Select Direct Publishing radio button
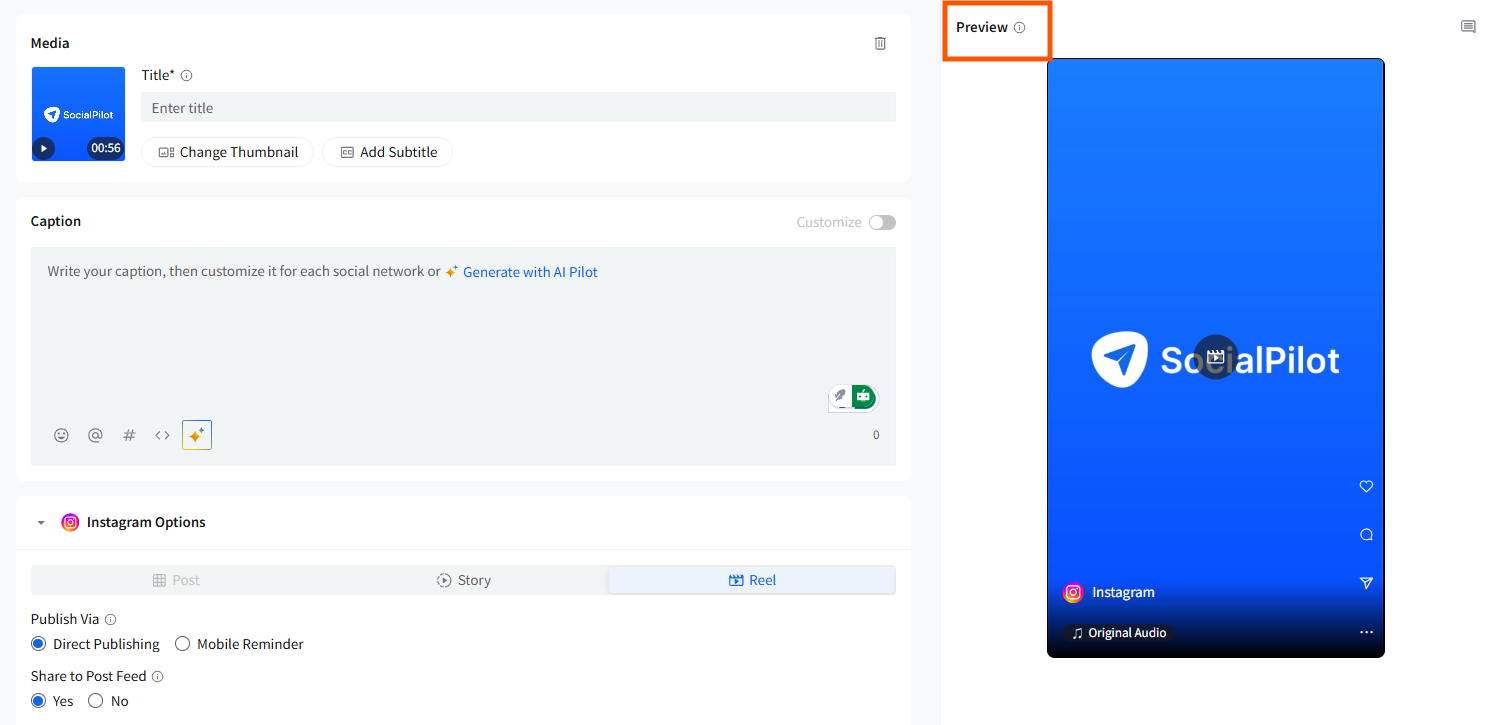This screenshot has height=725, width=1486. click(38, 644)
